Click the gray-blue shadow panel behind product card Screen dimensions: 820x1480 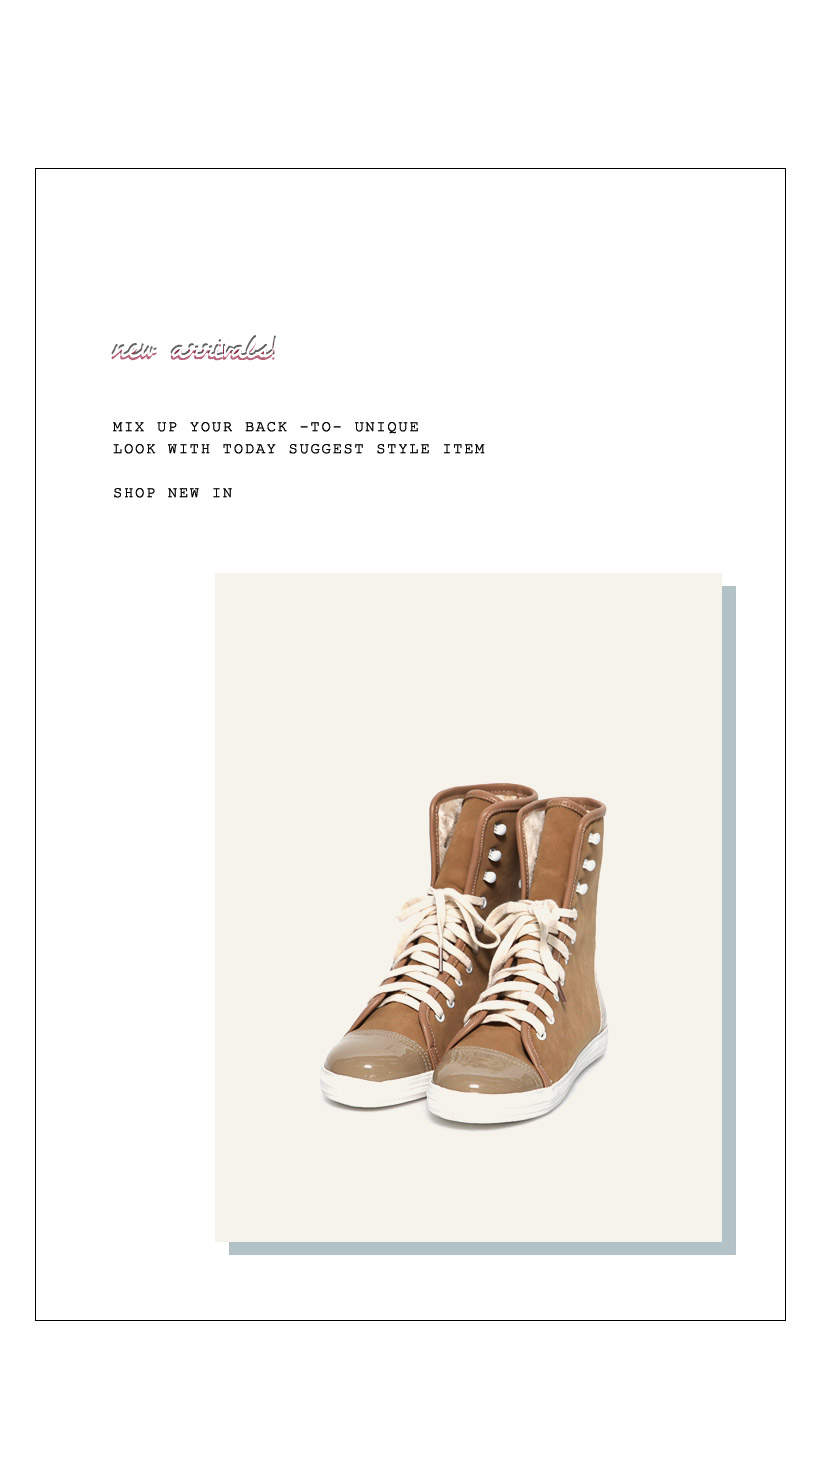tap(729, 920)
